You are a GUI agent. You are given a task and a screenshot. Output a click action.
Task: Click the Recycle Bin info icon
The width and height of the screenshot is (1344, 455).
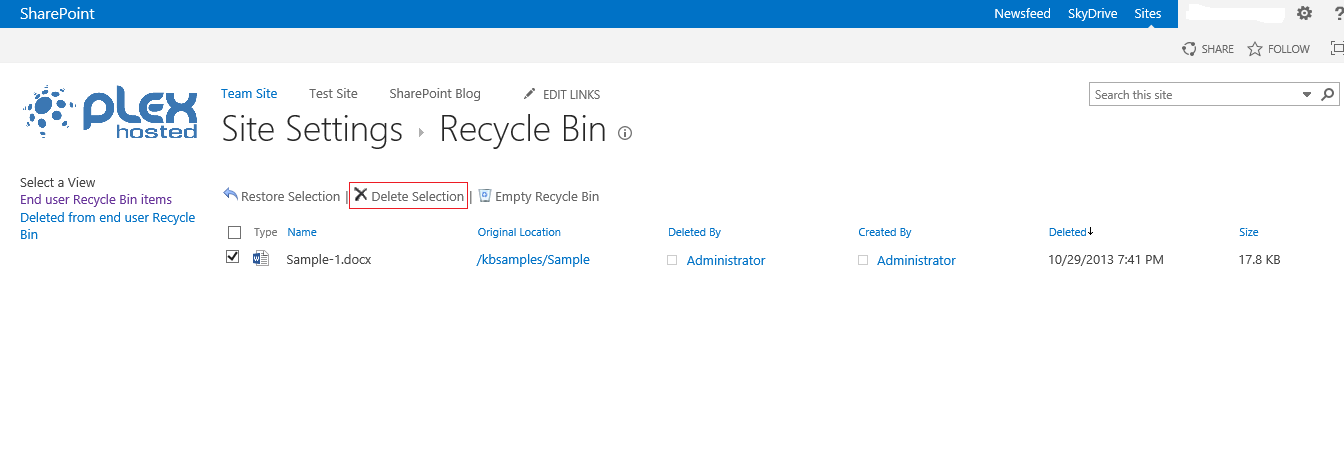625,133
